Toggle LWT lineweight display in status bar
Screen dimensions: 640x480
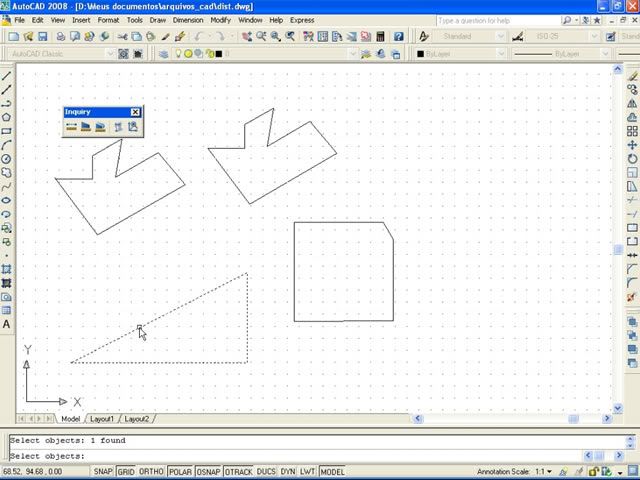pos(307,472)
